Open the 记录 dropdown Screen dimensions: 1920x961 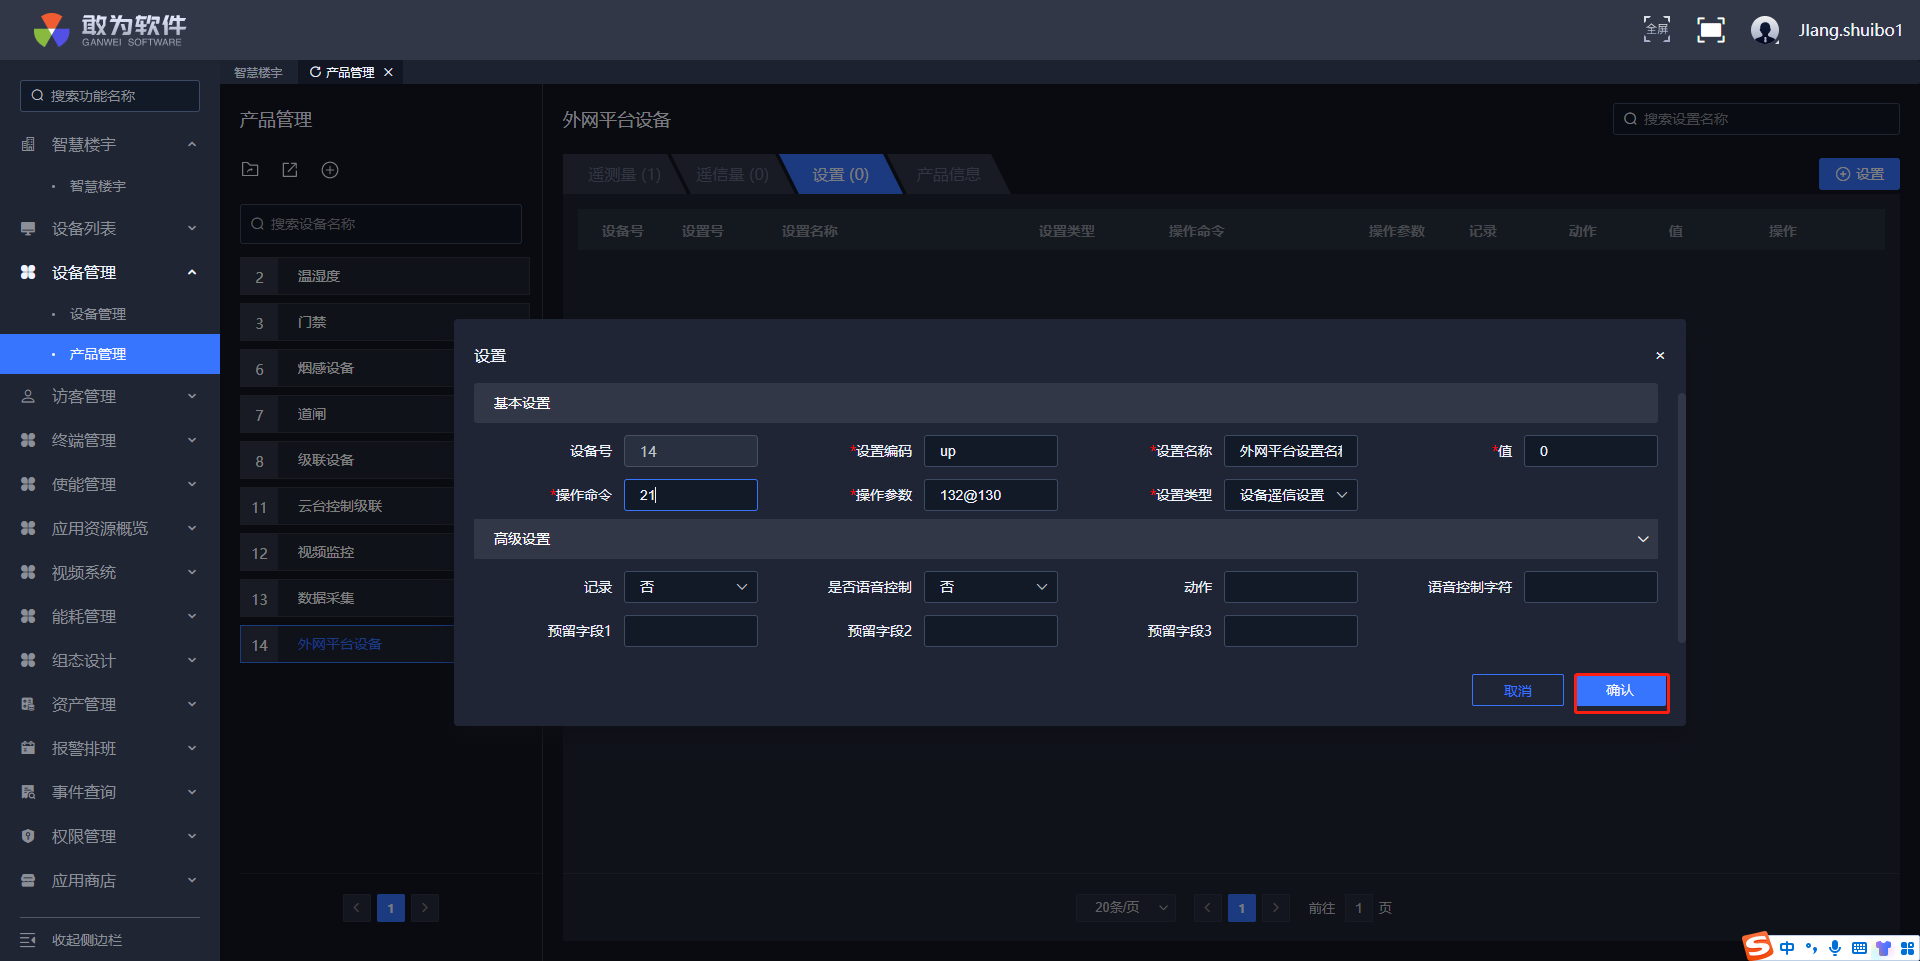coord(690,587)
